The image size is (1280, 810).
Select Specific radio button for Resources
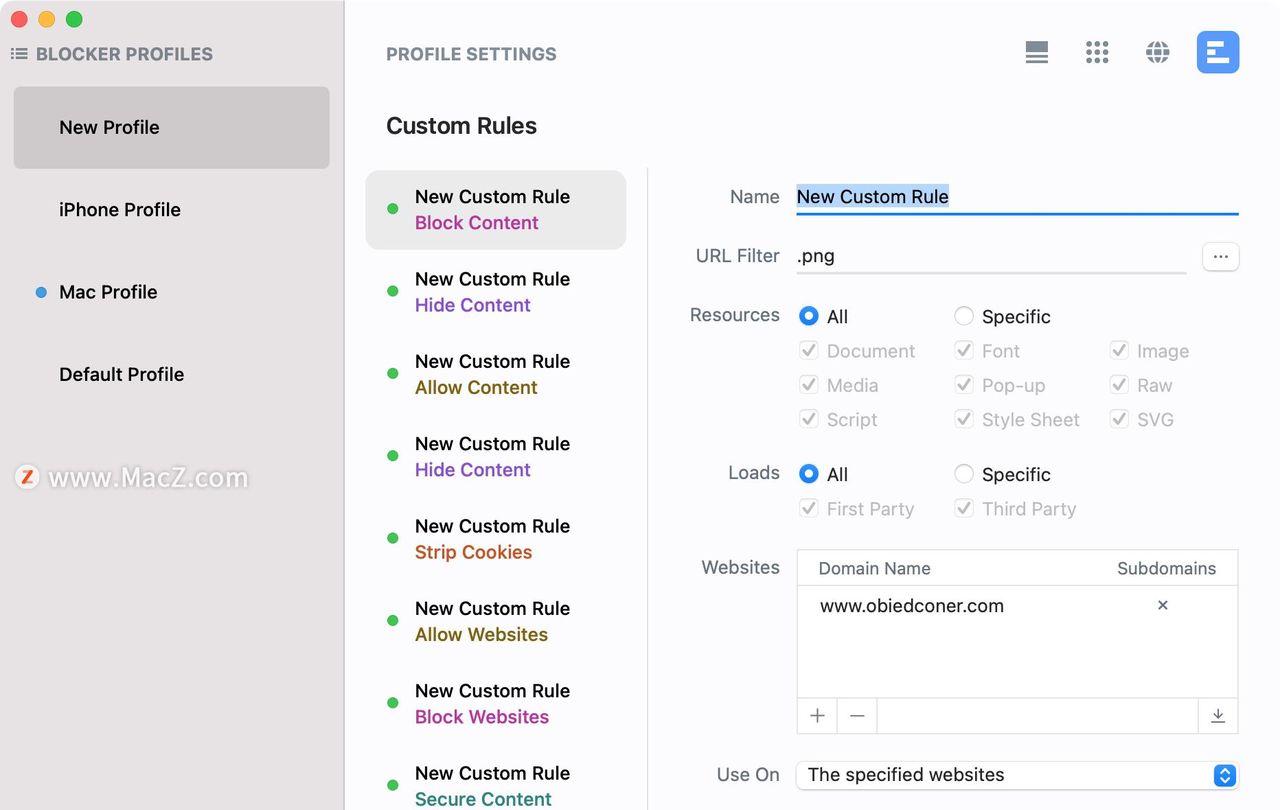click(964, 317)
